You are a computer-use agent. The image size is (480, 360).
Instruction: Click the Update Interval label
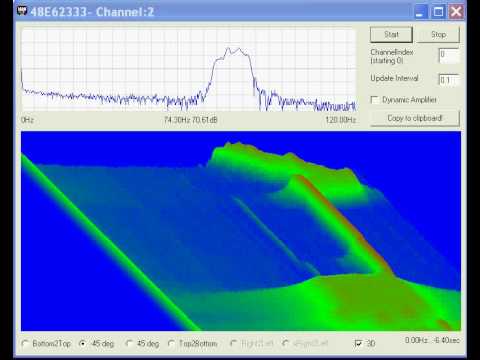394,78
